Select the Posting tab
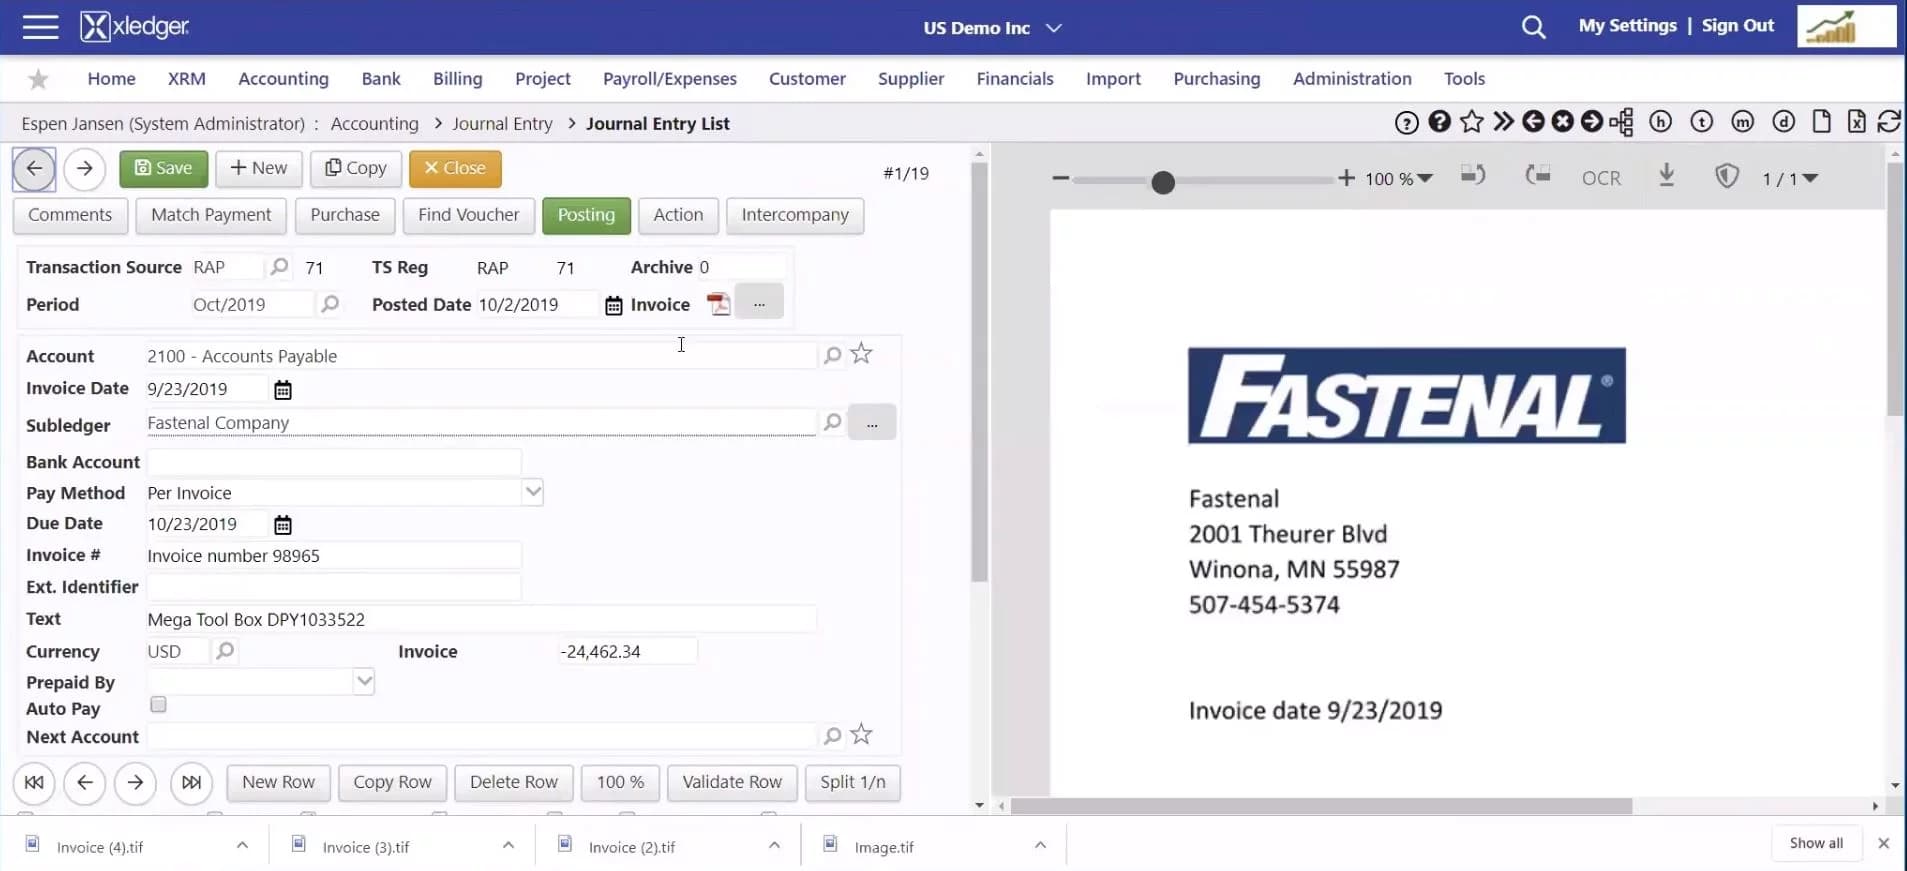Image resolution: width=1907 pixels, height=871 pixels. pos(586,215)
